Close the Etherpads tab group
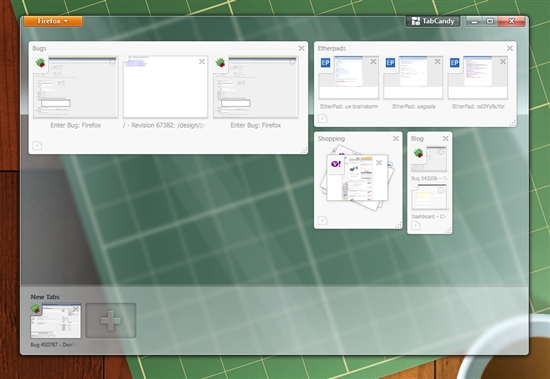Screen dimensions: 550x379 coord(510,48)
